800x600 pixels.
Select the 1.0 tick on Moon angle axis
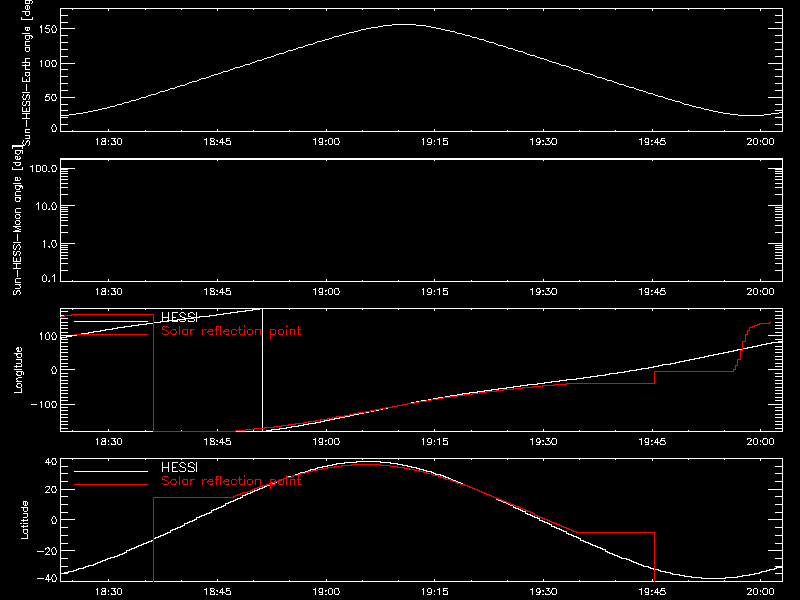click(x=49, y=244)
